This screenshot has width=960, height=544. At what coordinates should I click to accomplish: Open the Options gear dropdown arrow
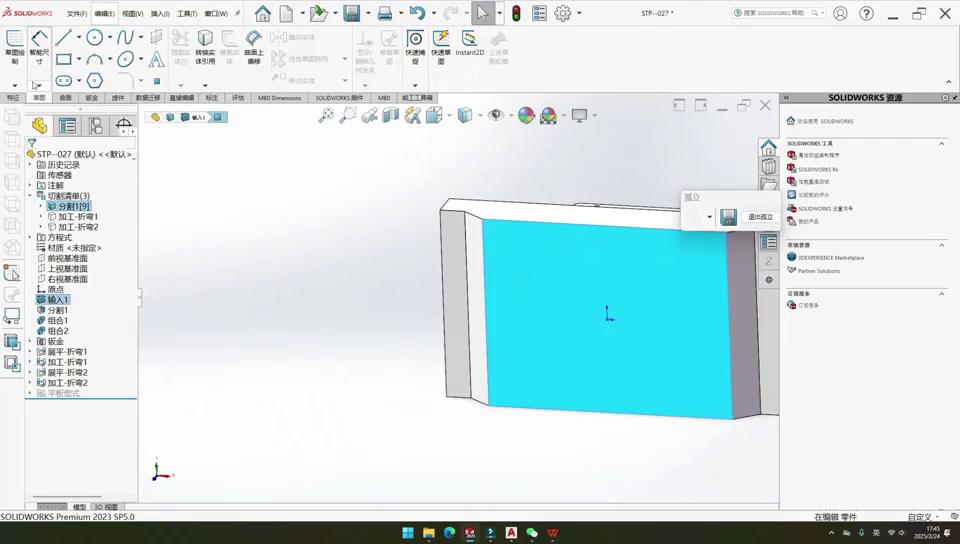tap(579, 14)
